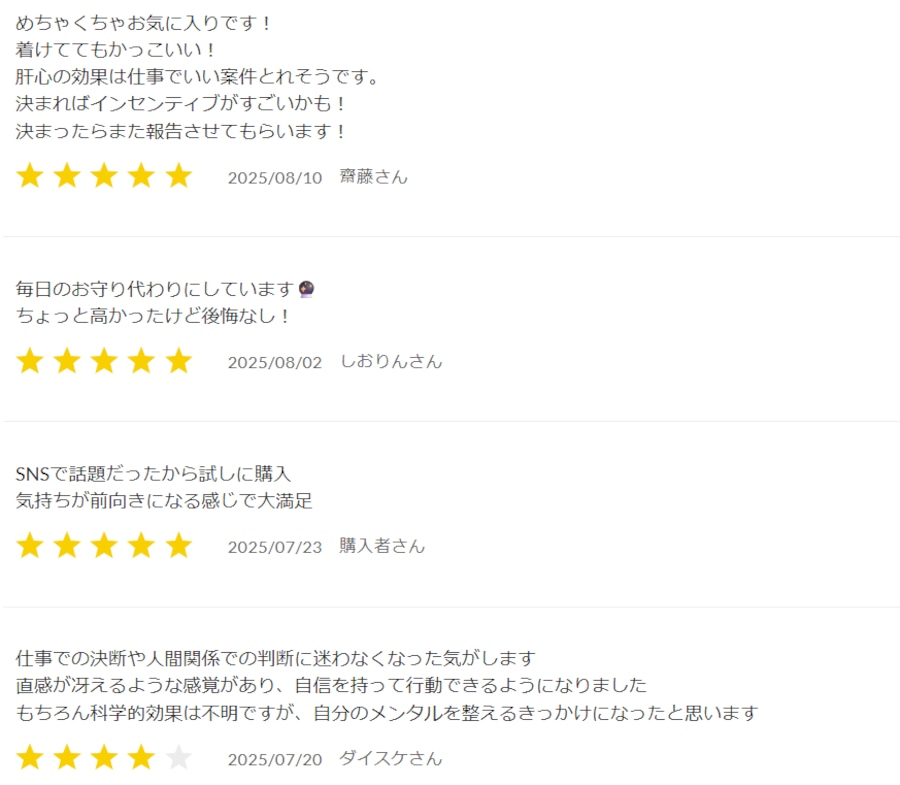Image resolution: width=900 pixels, height=785 pixels.
Task: Click the reviewer name 購入者さん
Action: (382, 546)
